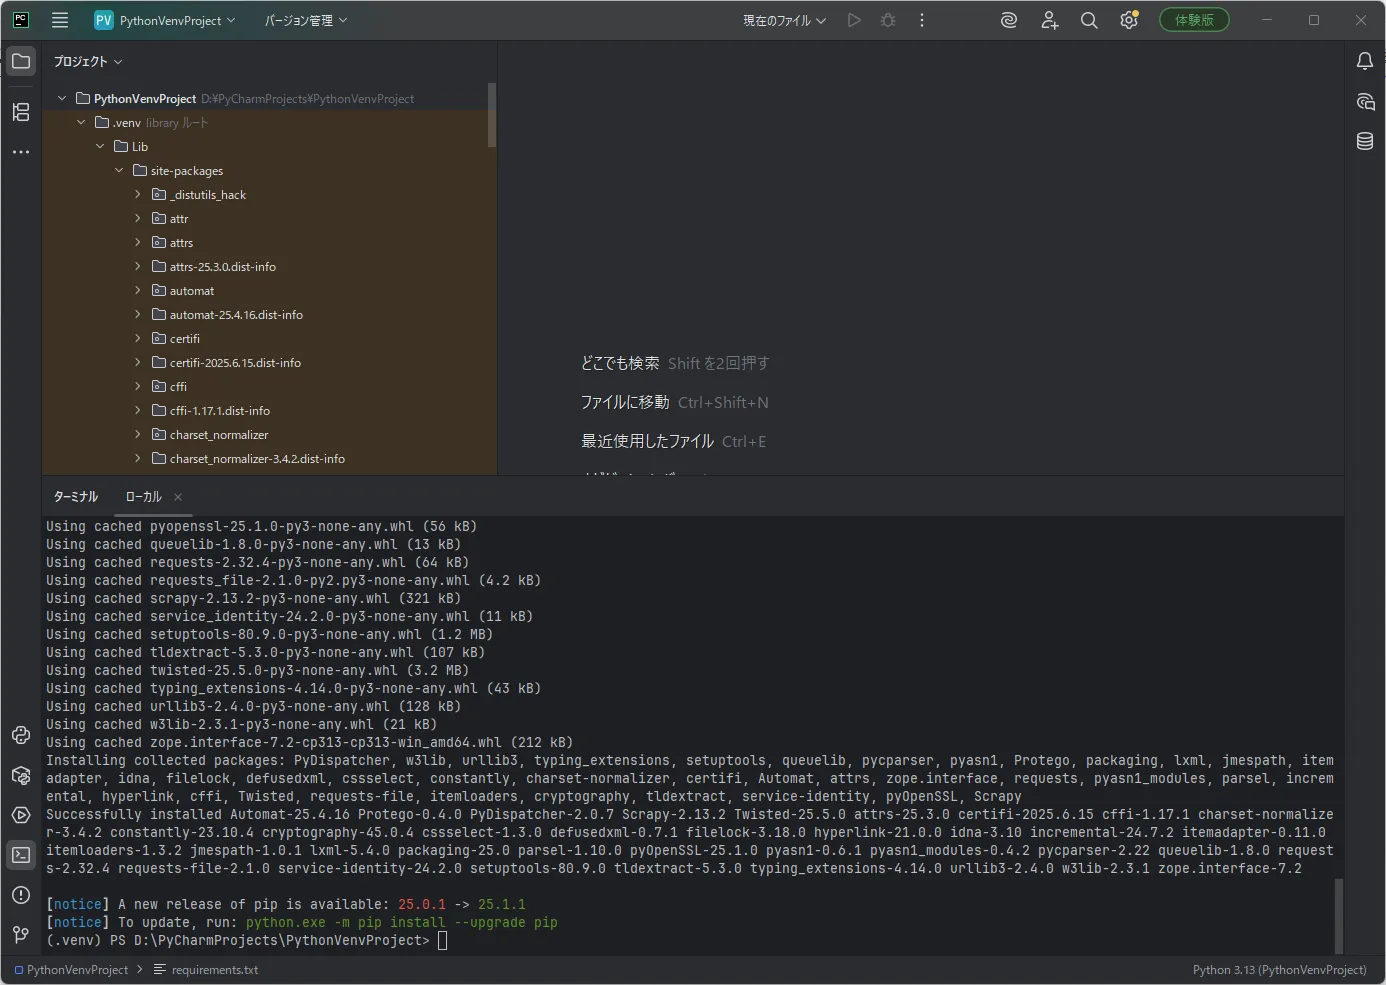The height and width of the screenshot is (985, 1386).
Task: Open the Database tool window
Action: pyautogui.click(x=1365, y=141)
